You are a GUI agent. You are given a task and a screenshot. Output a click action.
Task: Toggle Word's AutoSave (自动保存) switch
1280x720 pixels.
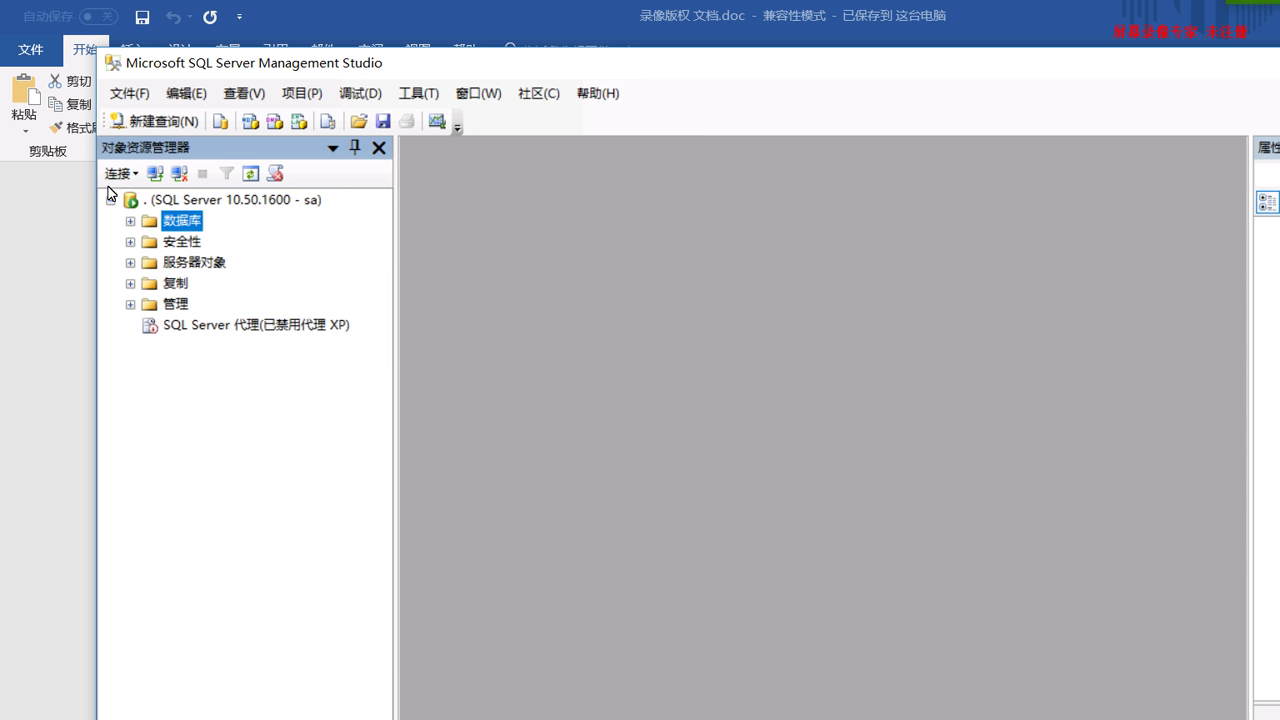pos(98,17)
